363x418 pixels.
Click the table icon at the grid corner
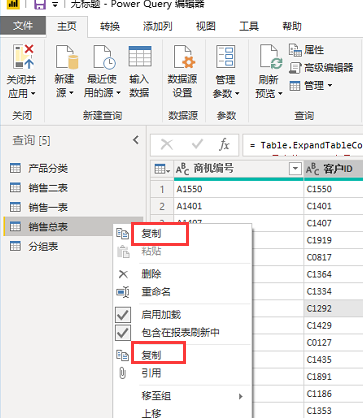tap(162, 169)
